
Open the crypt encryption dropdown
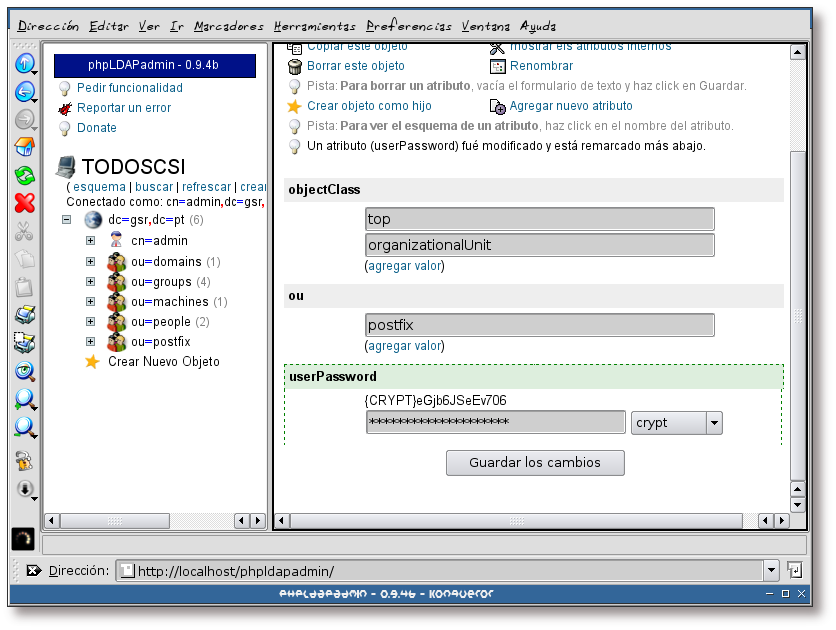pos(676,422)
